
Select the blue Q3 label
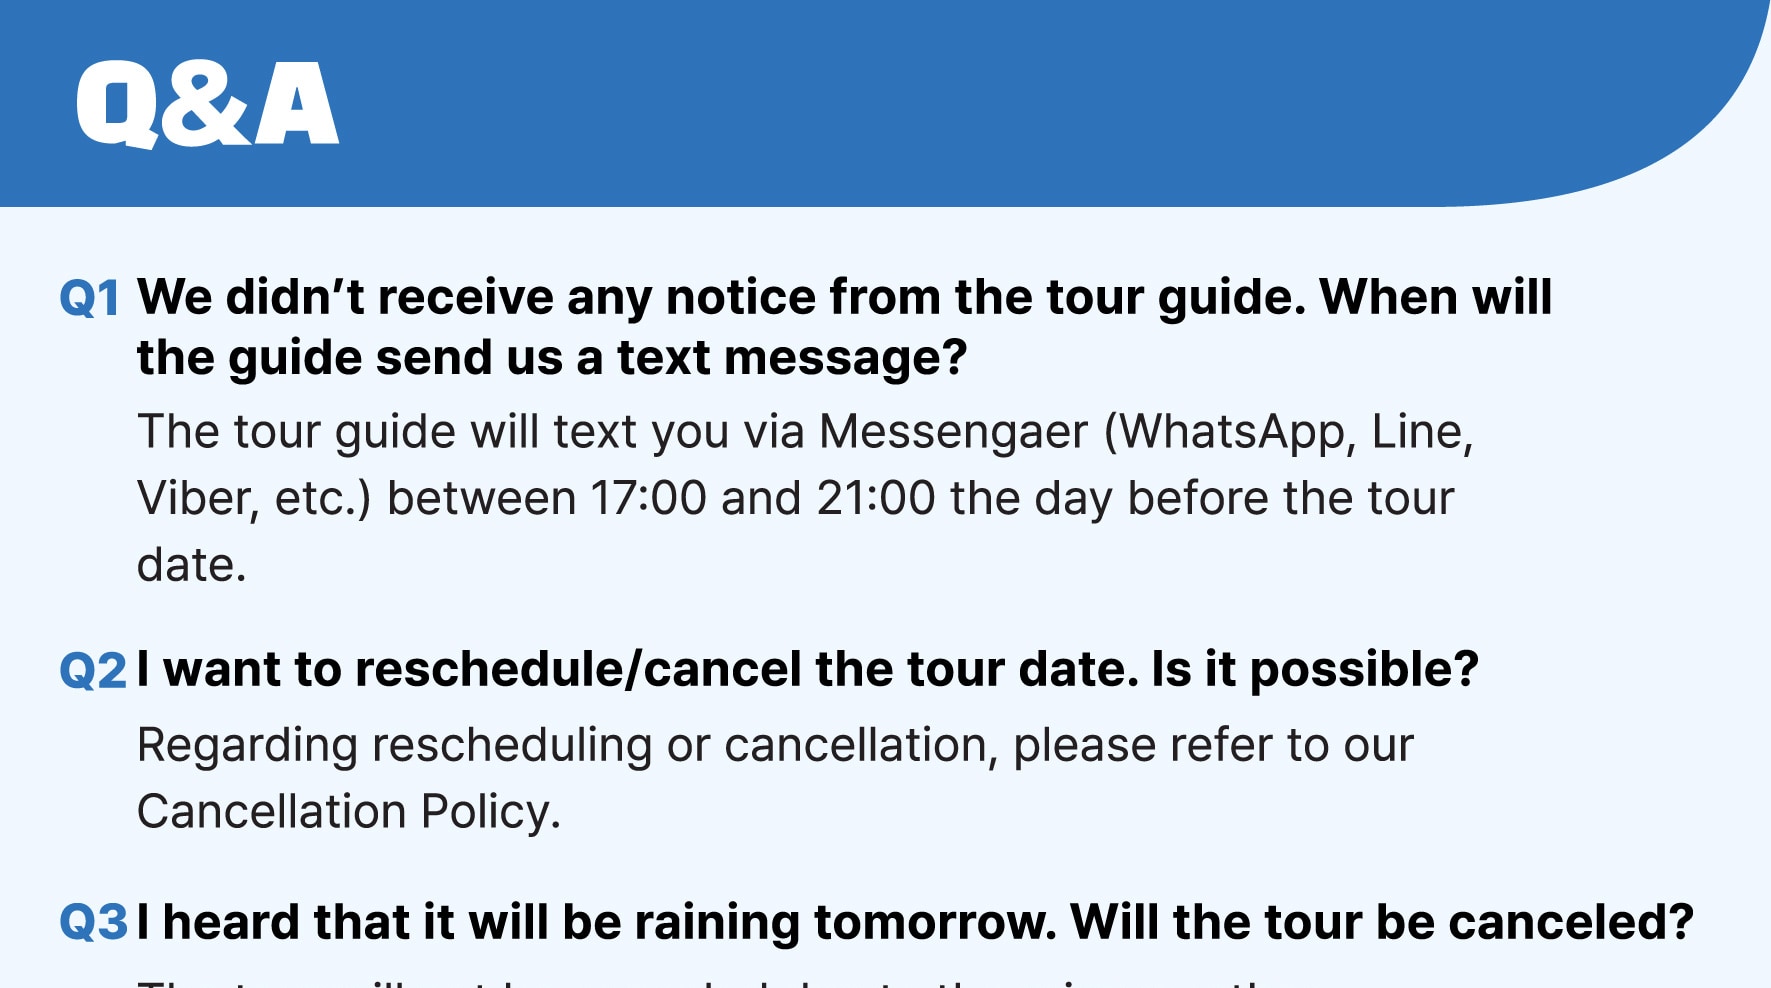[93, 922]
